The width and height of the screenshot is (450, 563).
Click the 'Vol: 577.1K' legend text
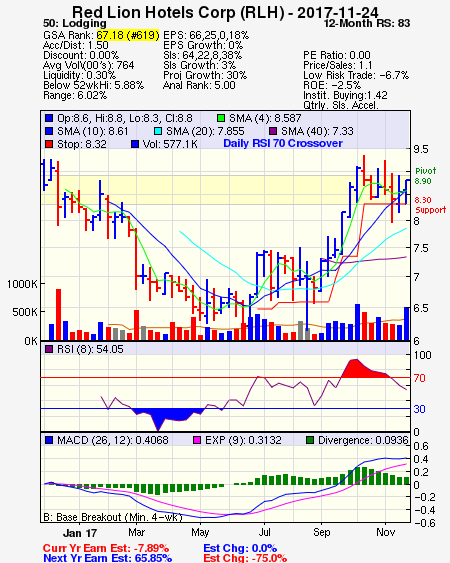tap(170, 144)
